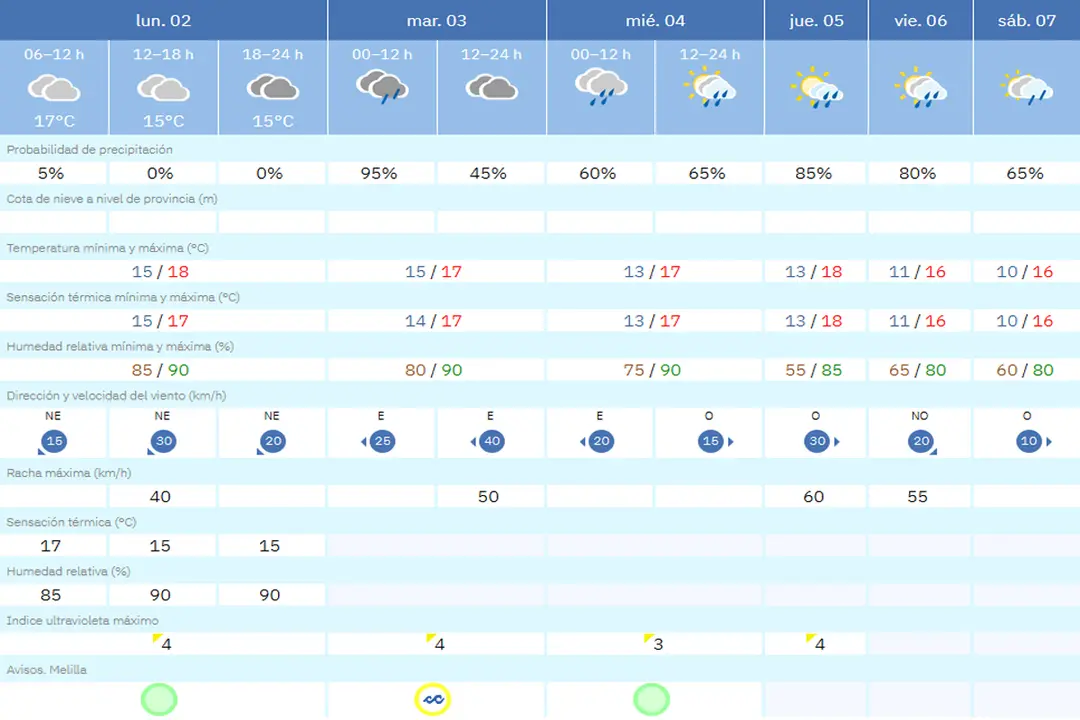Click the green warning circle for mié. 04

pos(652,699)
